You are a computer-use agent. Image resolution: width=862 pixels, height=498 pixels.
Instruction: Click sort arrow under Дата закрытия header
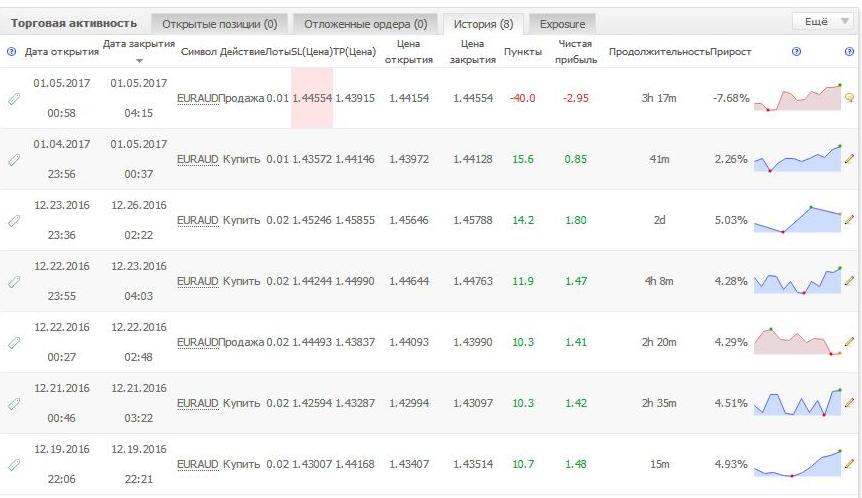point(139,60)
